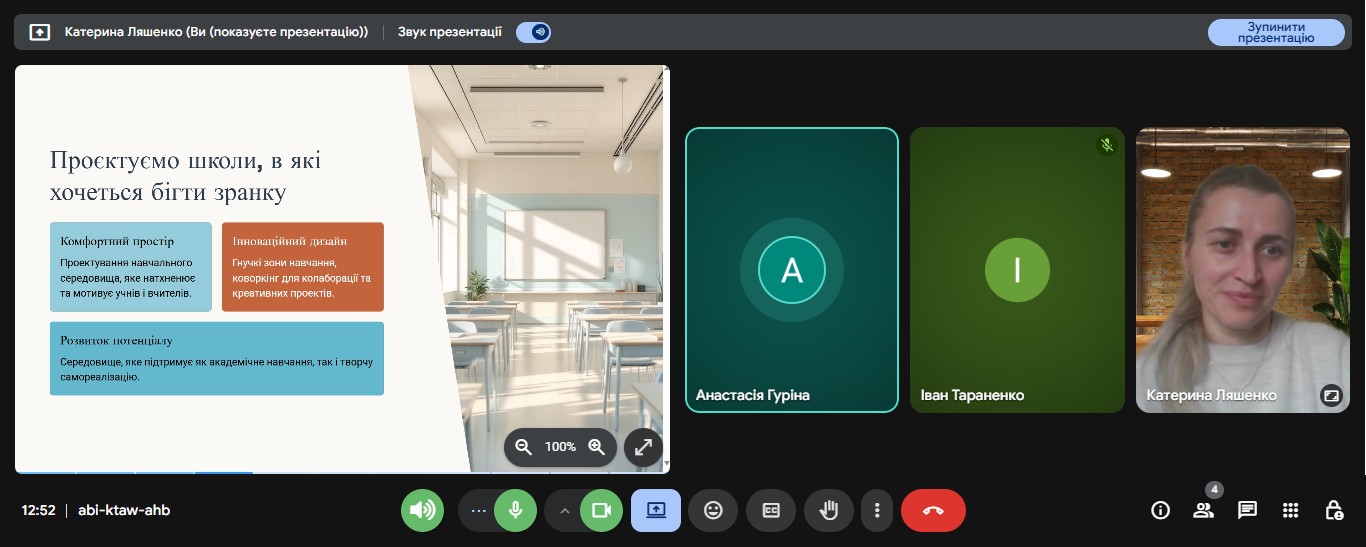Open the meeting chat panel
This screenshot has height=547, width=1366.
click(x=1247, y=510)
